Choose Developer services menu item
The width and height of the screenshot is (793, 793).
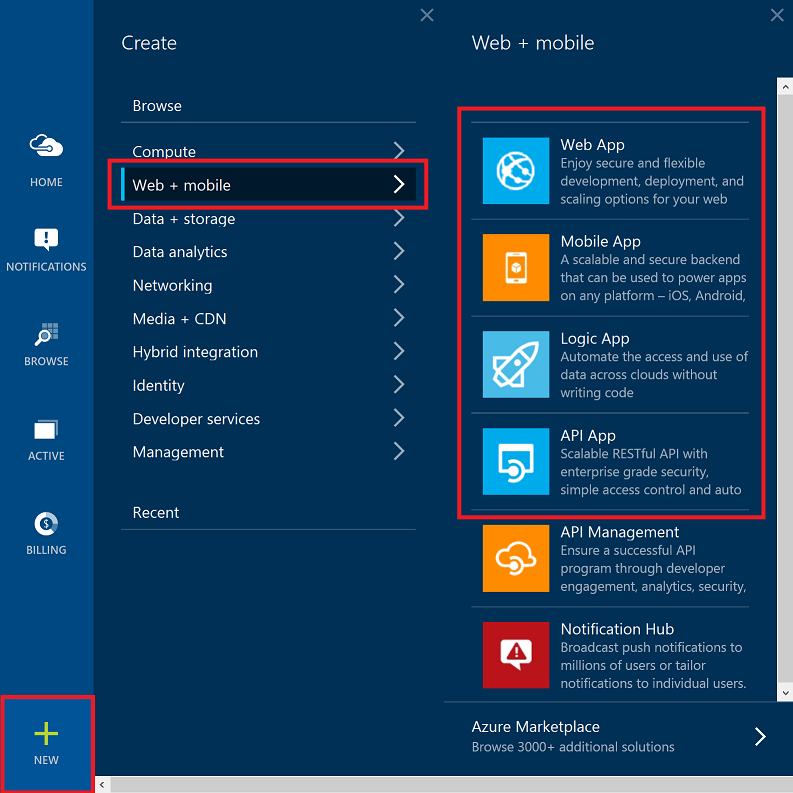[268, 419]
